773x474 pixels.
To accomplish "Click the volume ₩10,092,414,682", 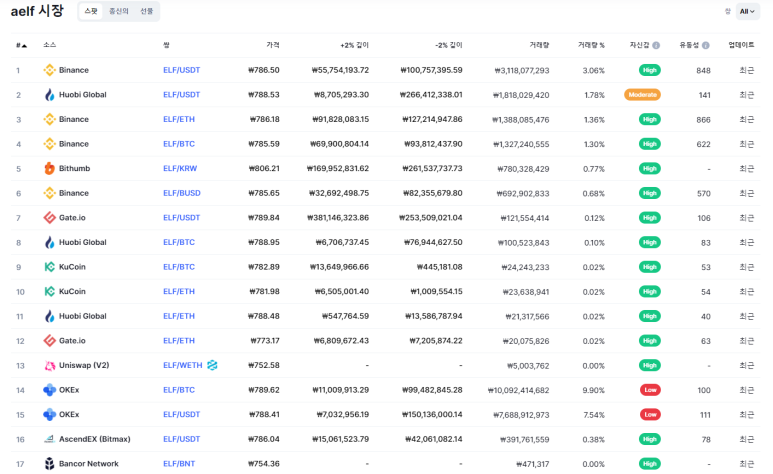I will point(518,390).
